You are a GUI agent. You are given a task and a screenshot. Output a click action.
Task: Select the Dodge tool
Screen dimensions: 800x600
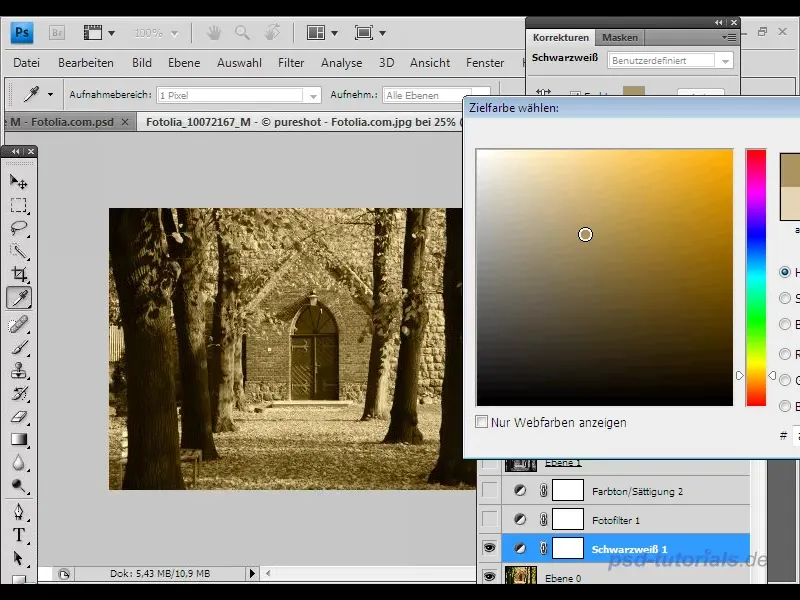19,486
